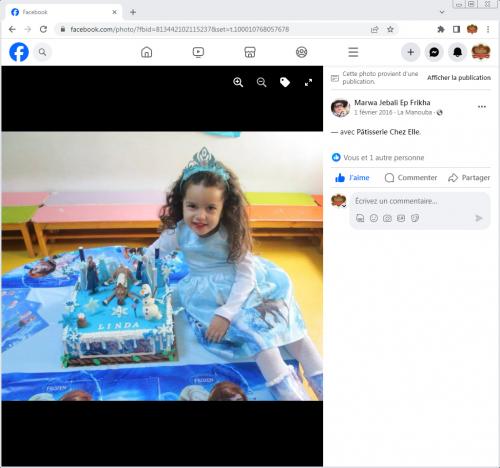Image resolution: width=500 pixels, height=468 pixels.
Task: Enter fullscreen photo view
Action: click(x=308, y=82)
